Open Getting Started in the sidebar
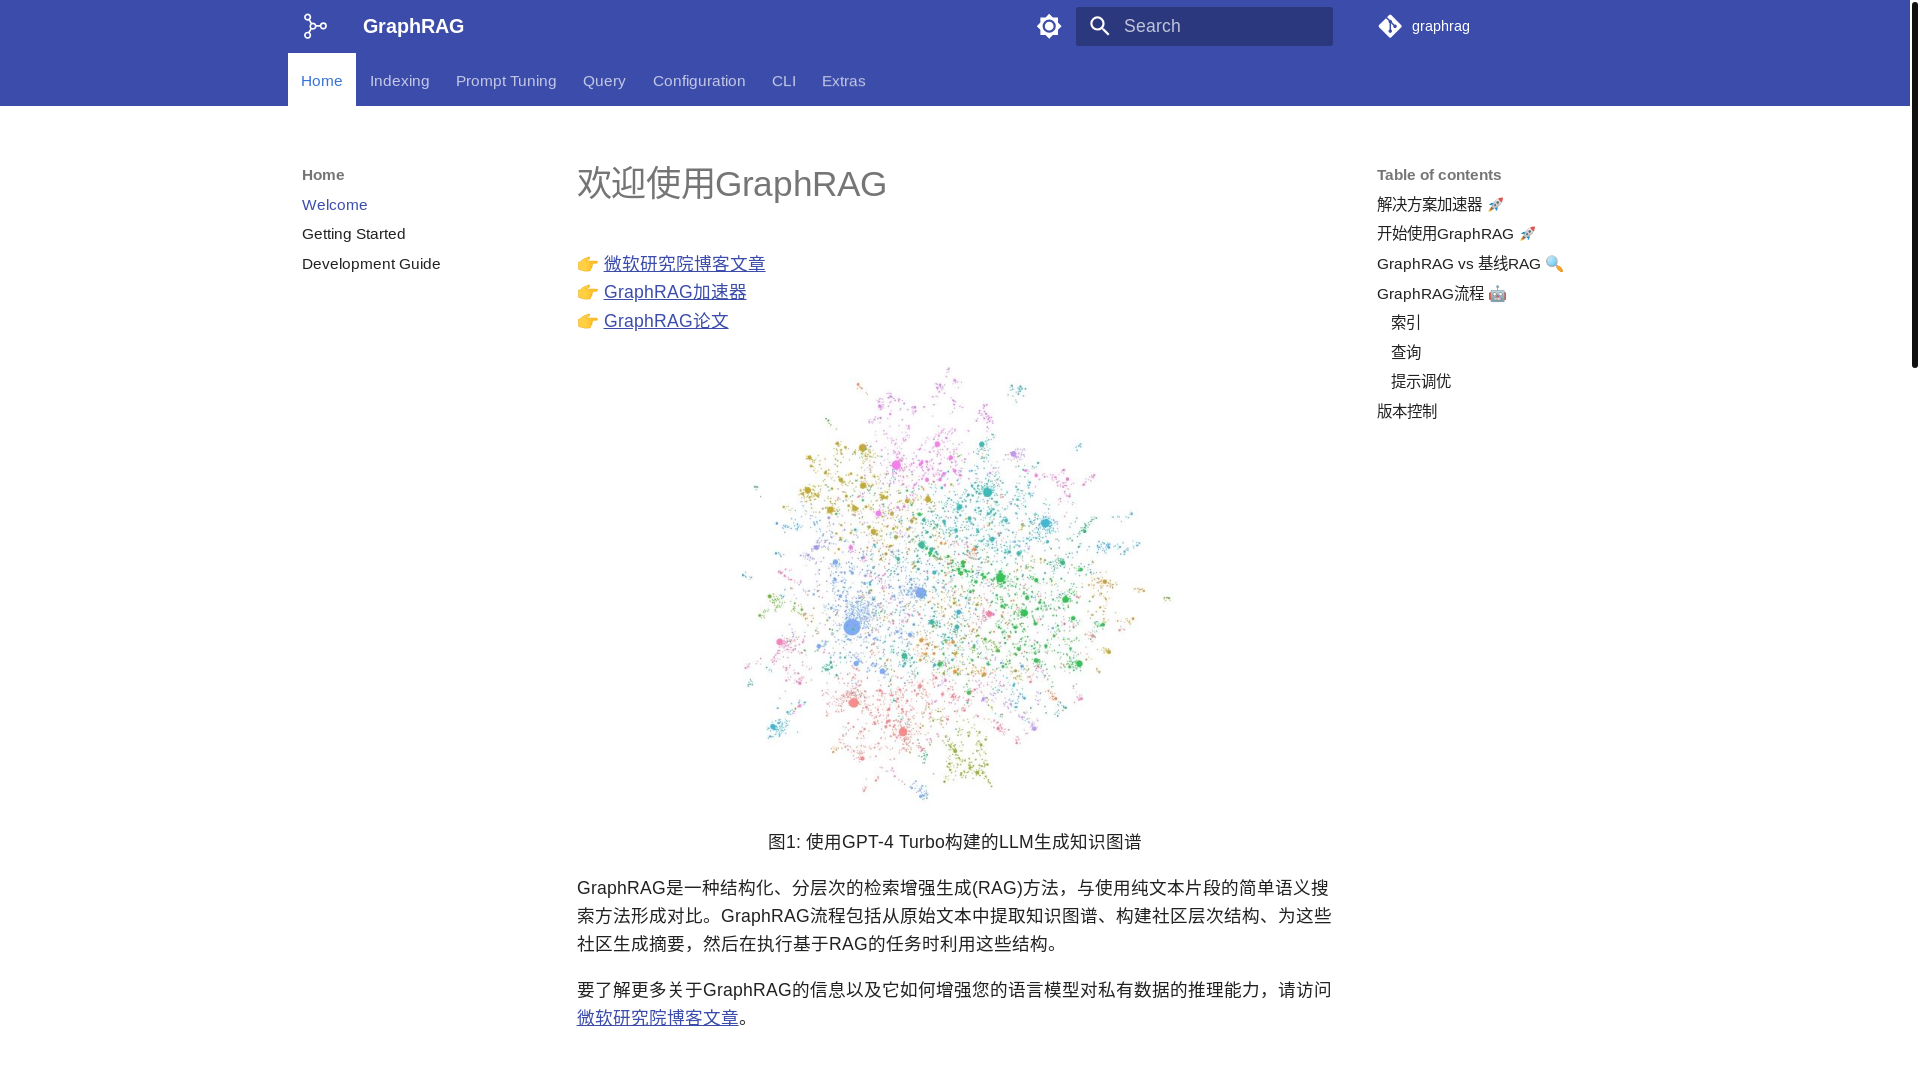The height and width of the screenshot is (1080, 1920). [354, 233]
